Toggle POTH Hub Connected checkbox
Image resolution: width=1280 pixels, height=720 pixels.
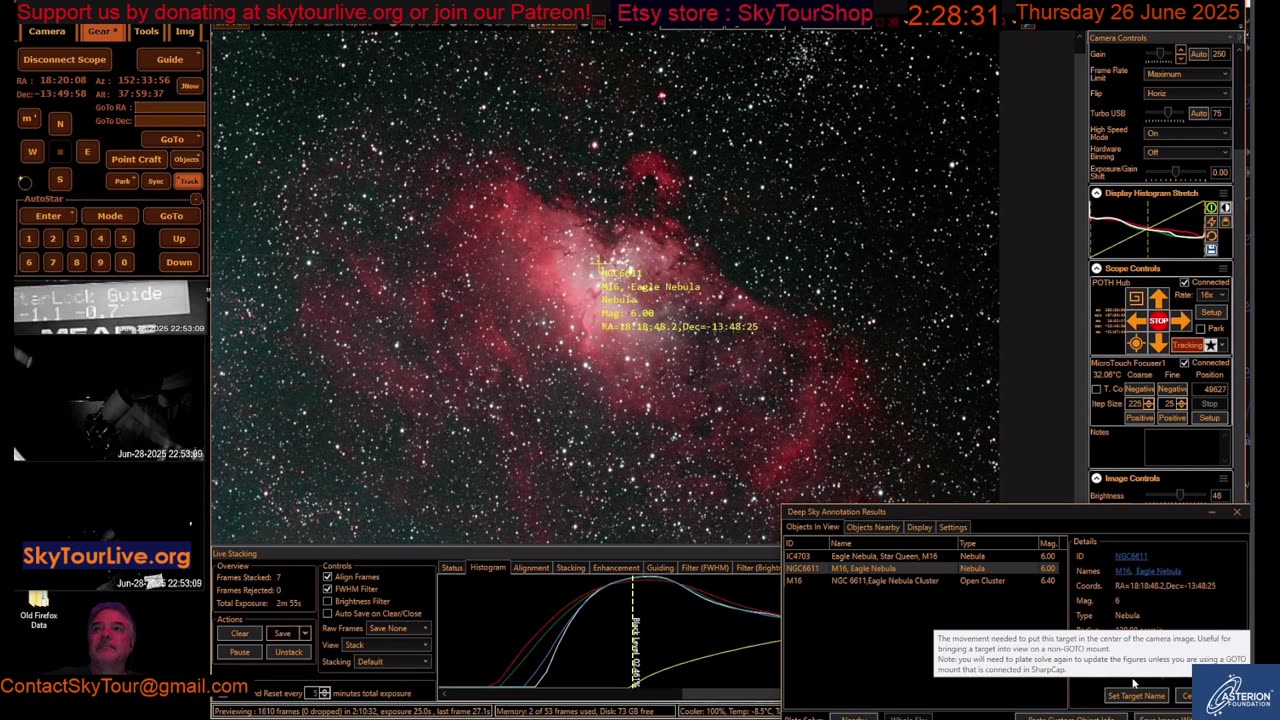(x=1185, y=283)
